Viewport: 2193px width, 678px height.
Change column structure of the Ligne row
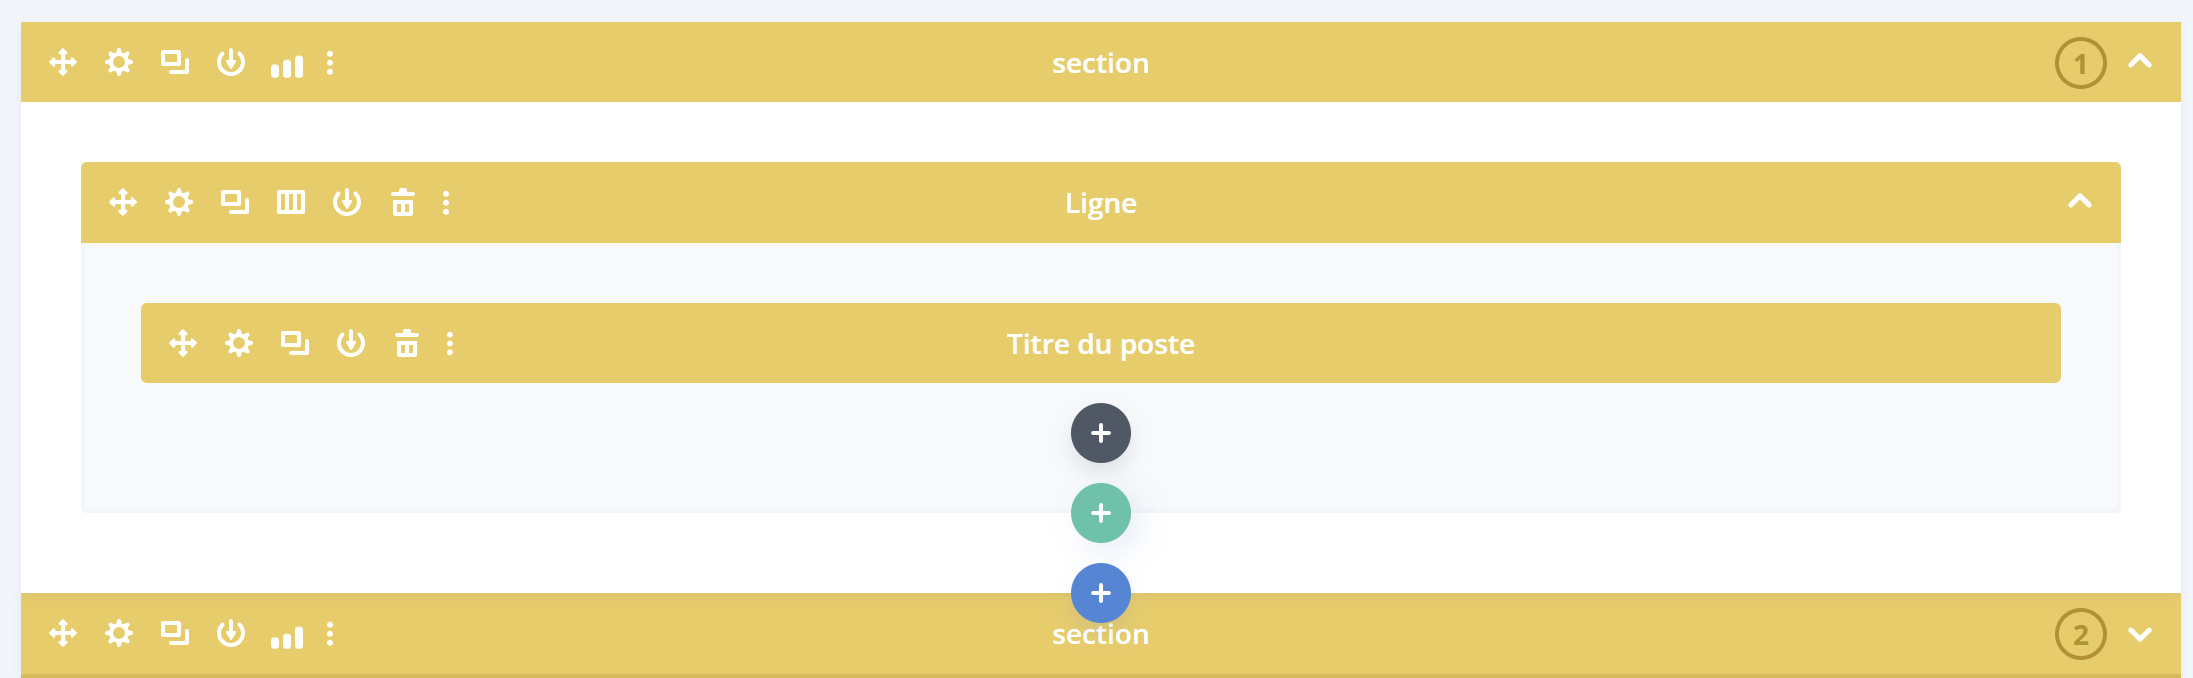(x=291, y=203)
